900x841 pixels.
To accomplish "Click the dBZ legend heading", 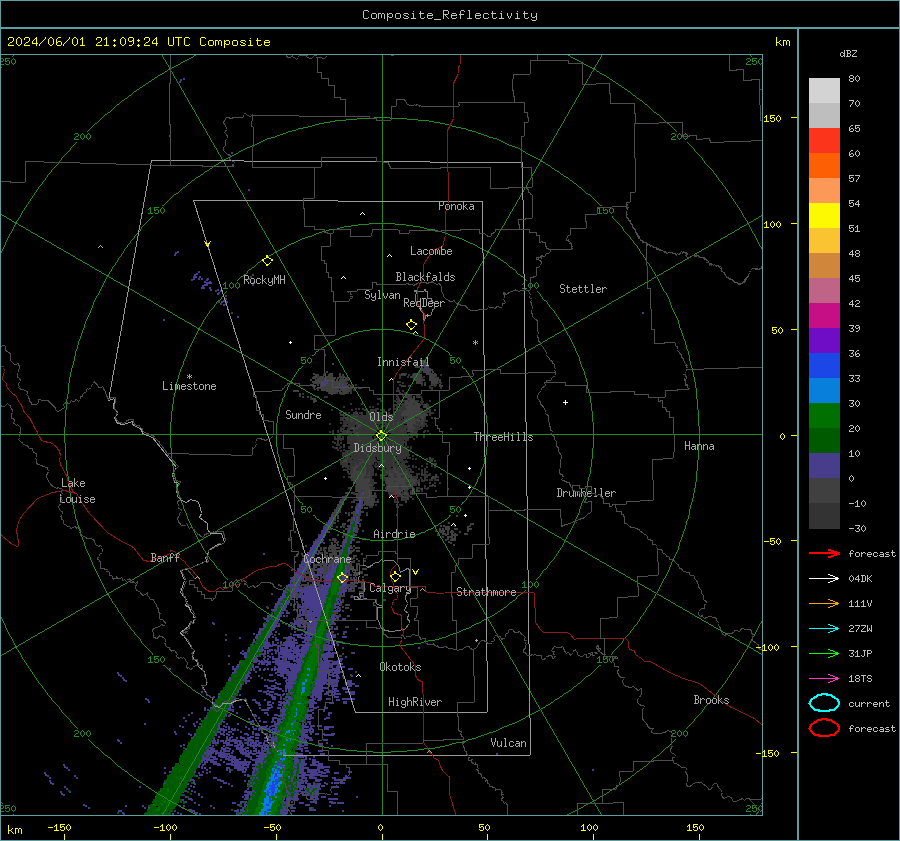I will 848,53.
